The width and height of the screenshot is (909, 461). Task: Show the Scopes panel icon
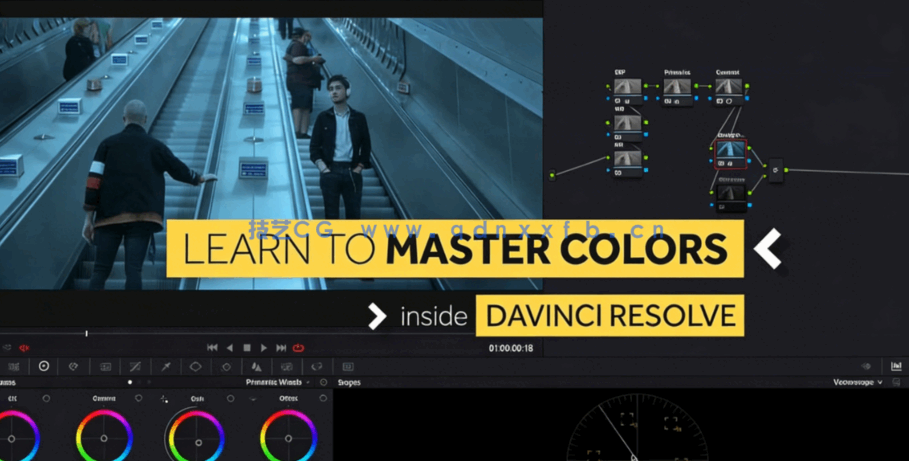[896, 366]
